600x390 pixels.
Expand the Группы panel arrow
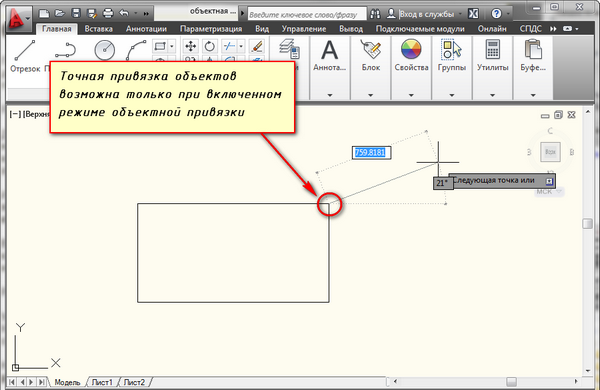452,95
